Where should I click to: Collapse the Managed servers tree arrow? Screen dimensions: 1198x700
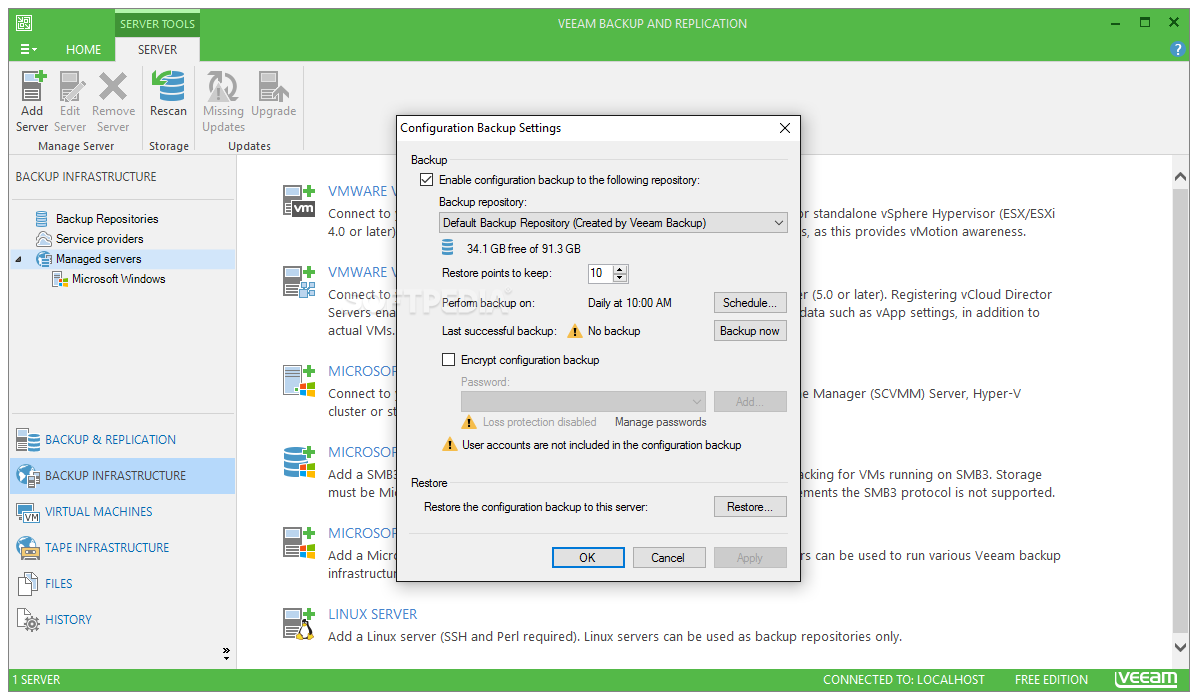click(x=18, y=259)
